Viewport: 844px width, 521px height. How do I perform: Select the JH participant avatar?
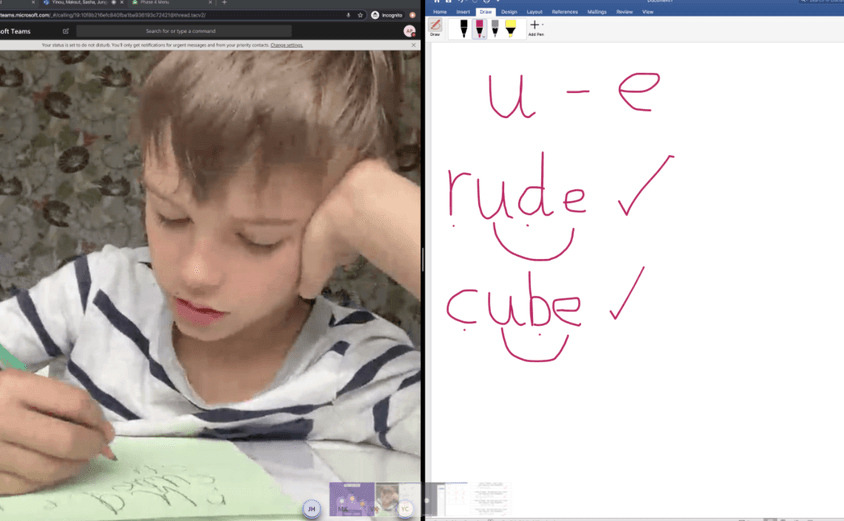click(311, 509)
